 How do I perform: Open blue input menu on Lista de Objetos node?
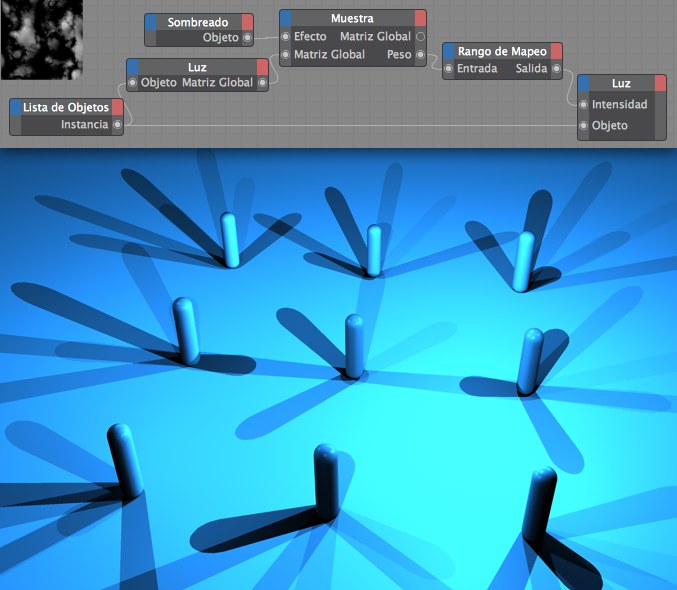point(16,107)
